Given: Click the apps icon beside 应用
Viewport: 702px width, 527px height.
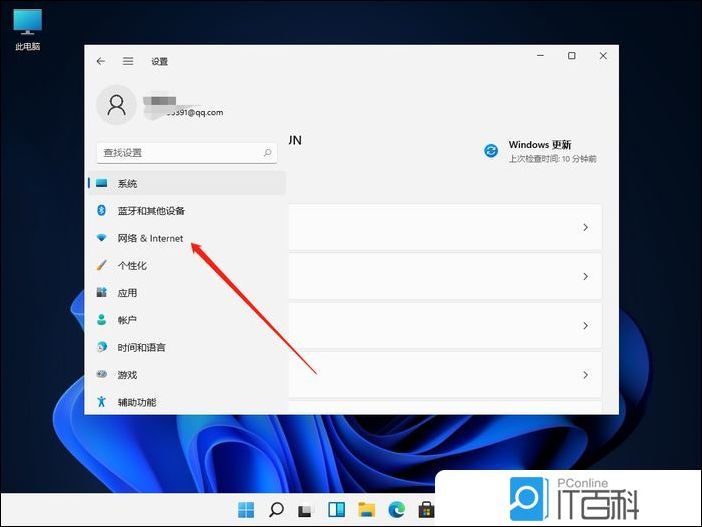Looking at the screenshot, I should point(102,292).
